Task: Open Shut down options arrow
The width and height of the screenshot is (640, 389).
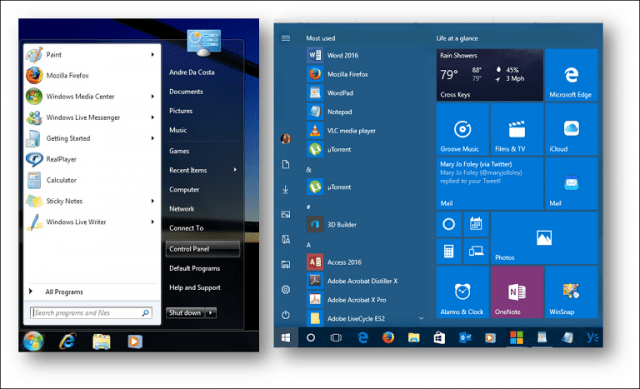Action: tap(211, 313)
